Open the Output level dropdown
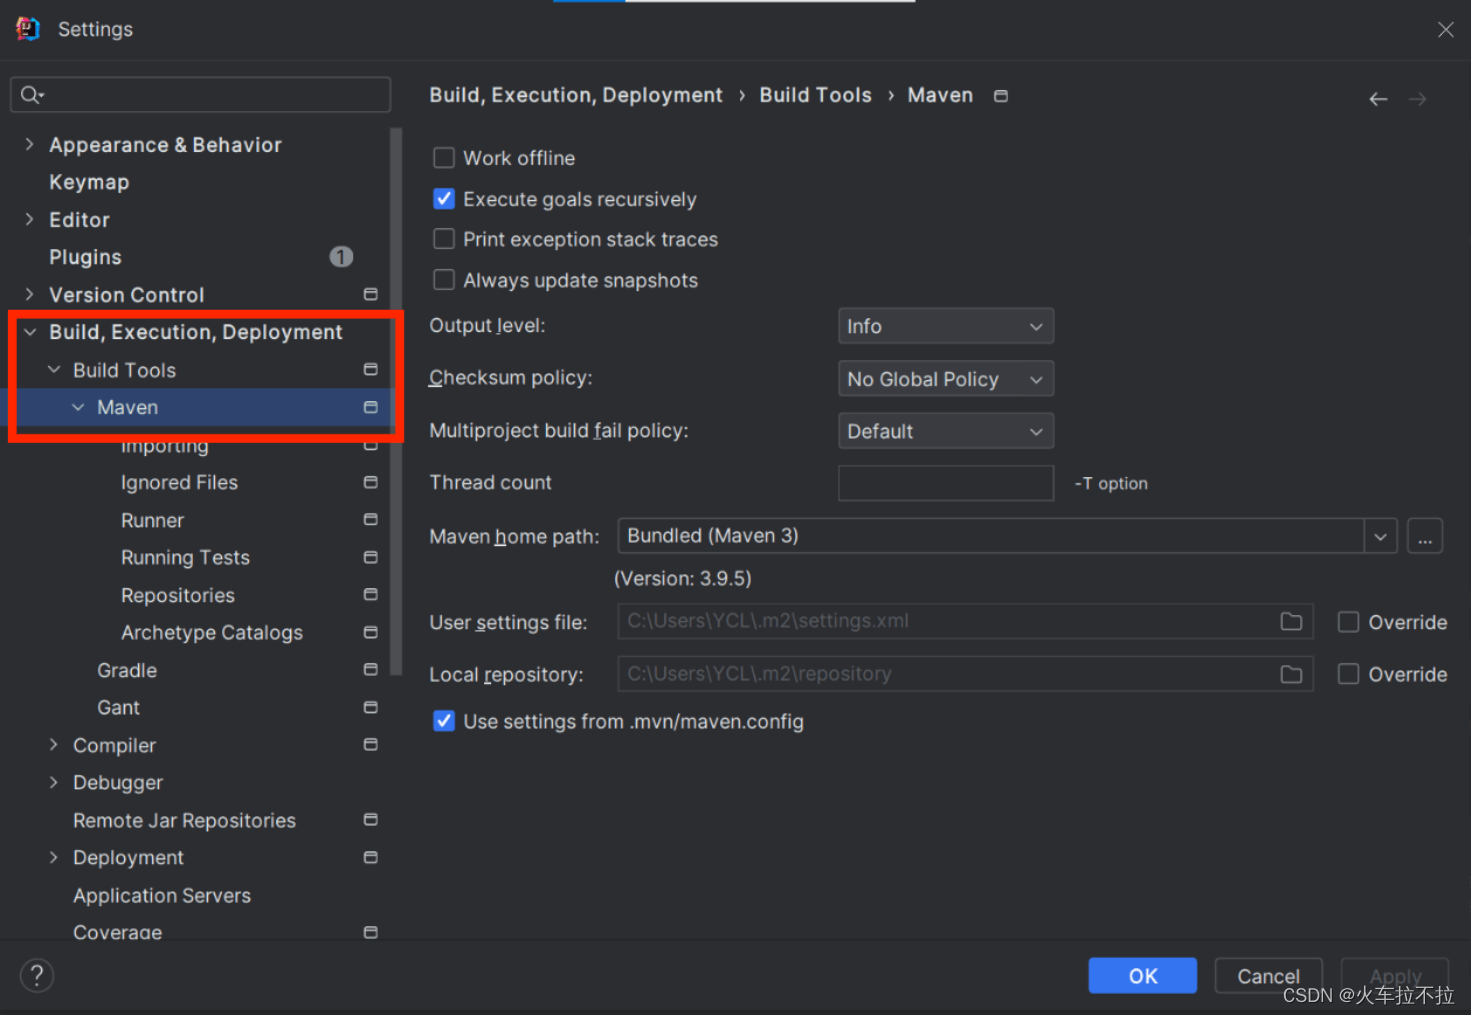Screen dimensions: 1471x1015 pos(945,326)
